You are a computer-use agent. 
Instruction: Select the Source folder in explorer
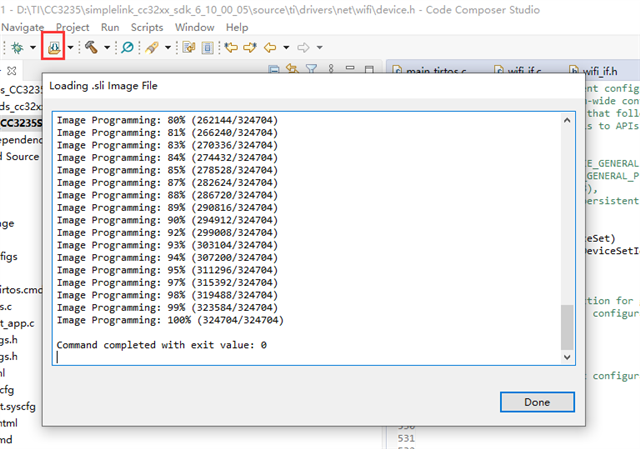[x=22, y=157]
